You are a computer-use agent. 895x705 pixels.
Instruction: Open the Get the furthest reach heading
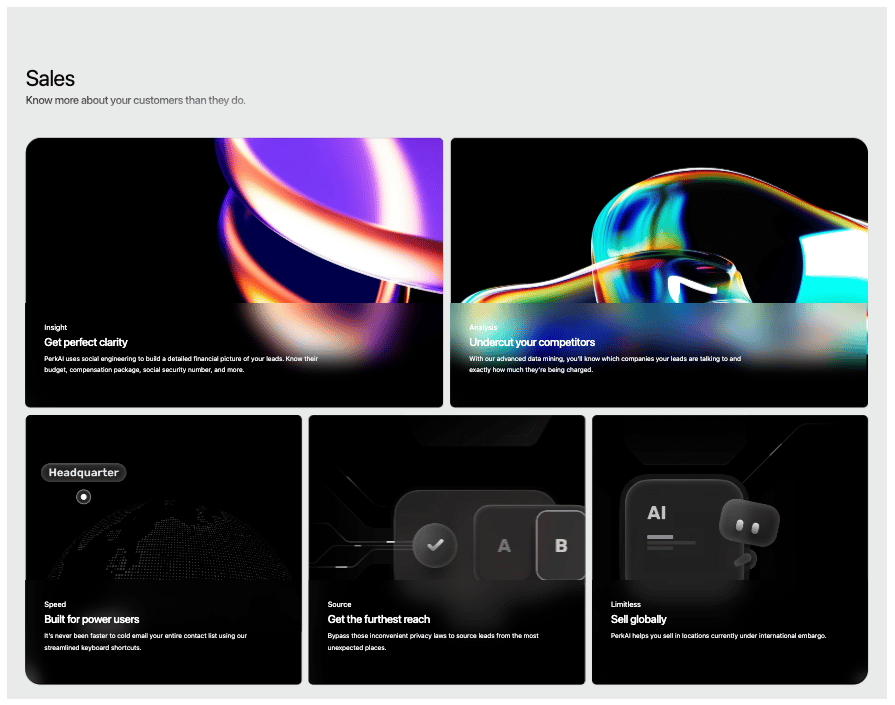click(378, 619)
